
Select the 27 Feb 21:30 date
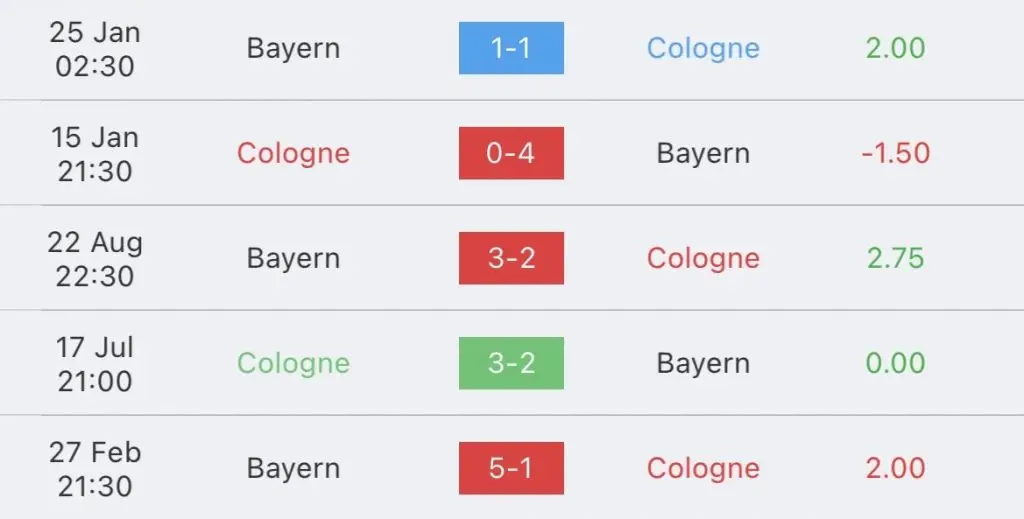pyautogui.click(x=95, y=469)
